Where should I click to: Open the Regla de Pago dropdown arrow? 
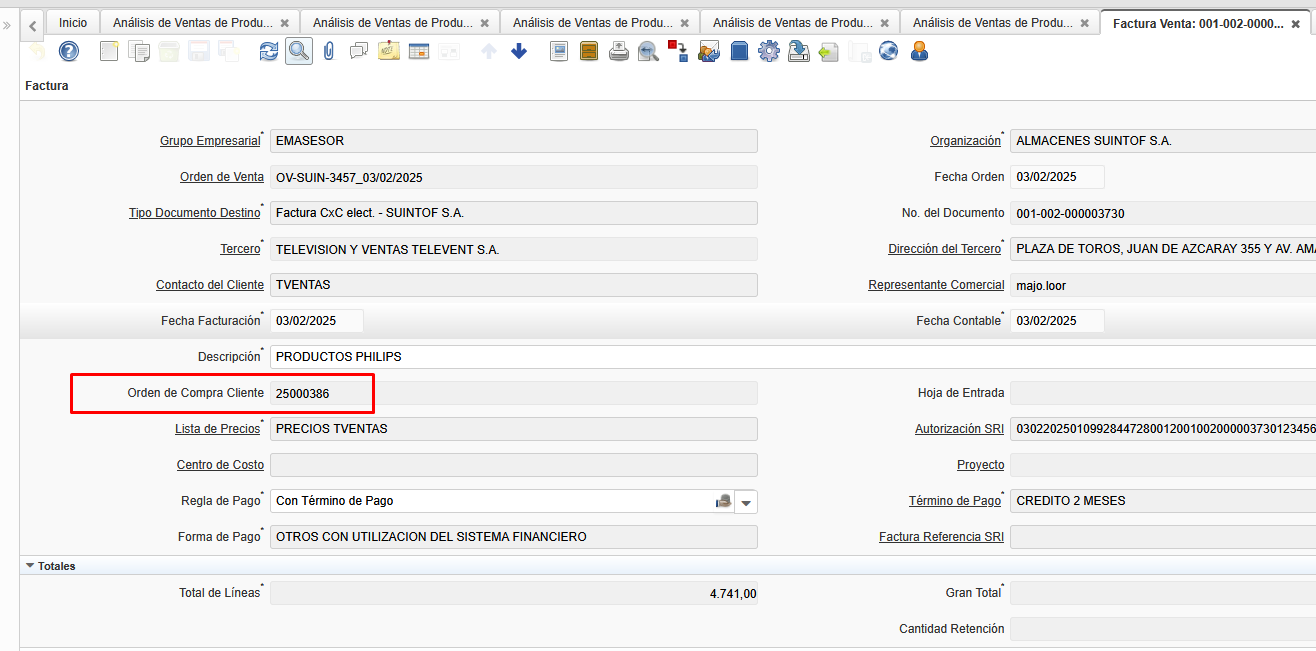(746, 501)
